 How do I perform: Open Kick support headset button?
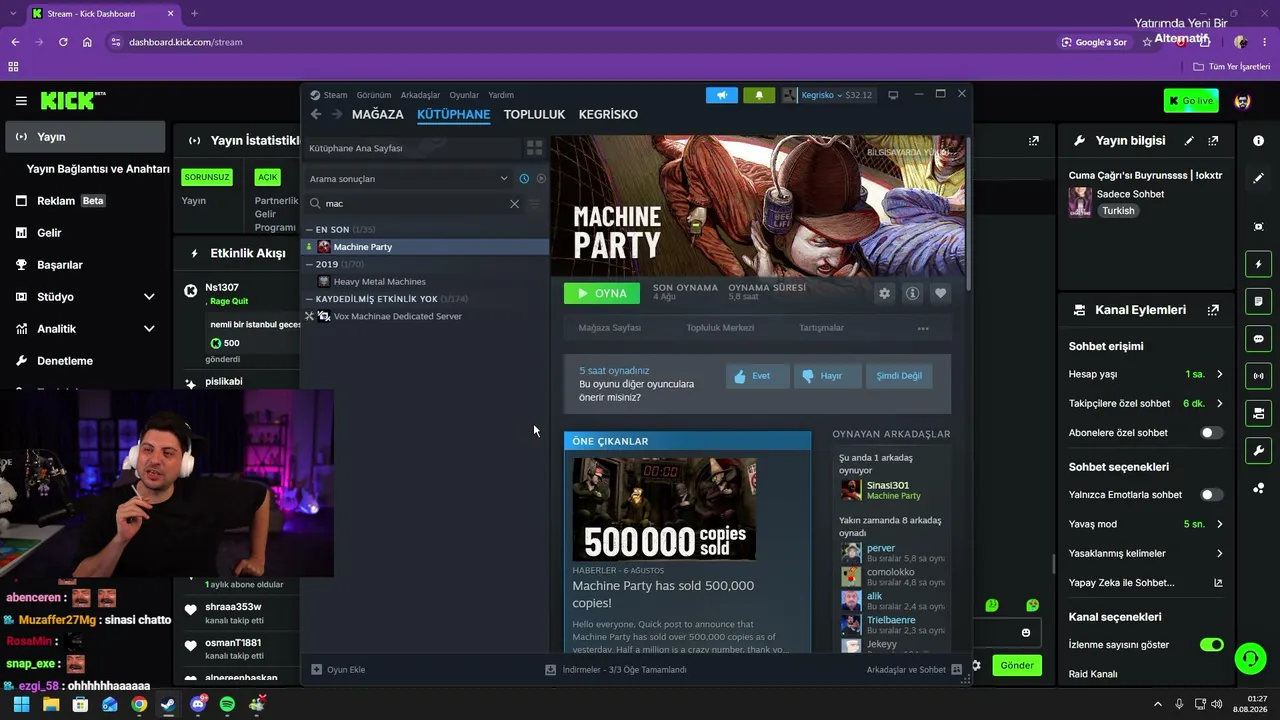(x=1250, y=658)
